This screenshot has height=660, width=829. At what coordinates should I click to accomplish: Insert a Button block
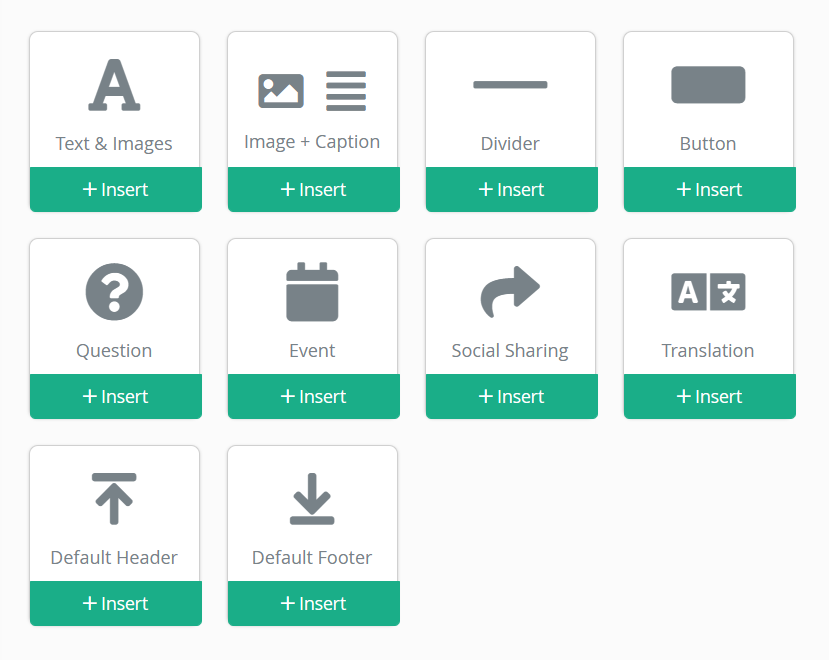click(709, 190)
